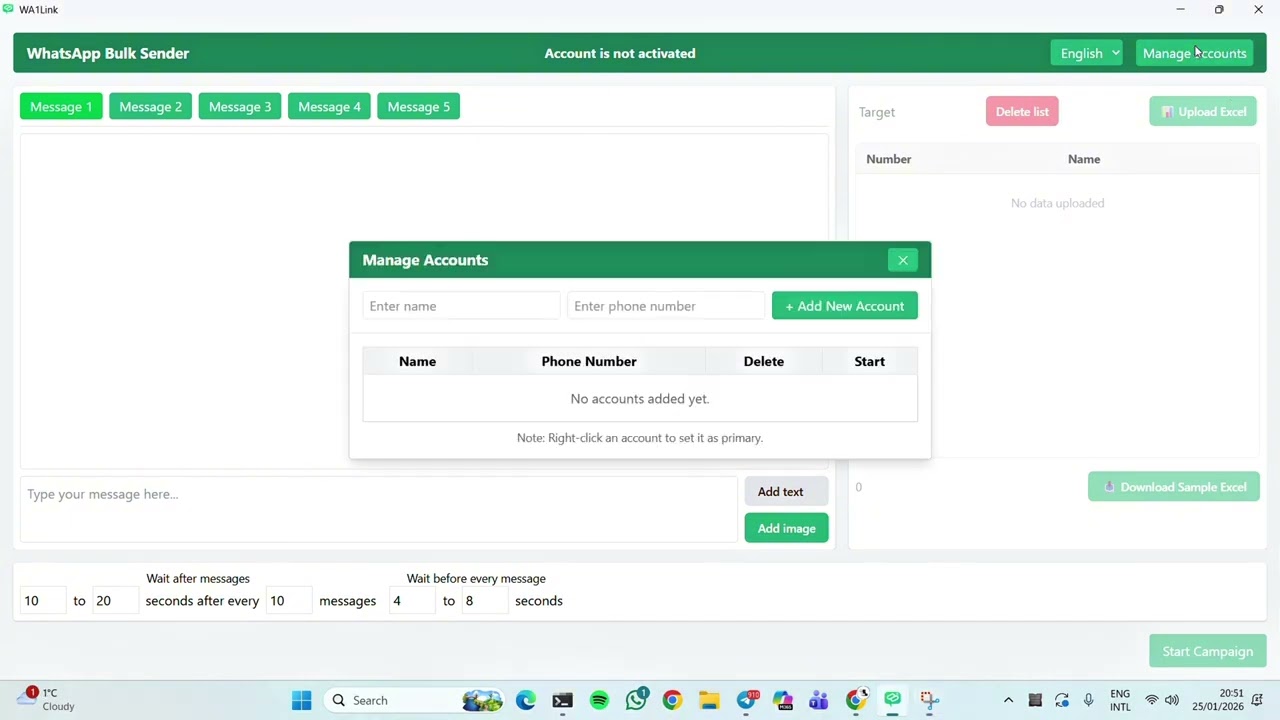Switch to the Message 1 tab
Viewport: 1280px width, 720px height.
tap(61, 107)
